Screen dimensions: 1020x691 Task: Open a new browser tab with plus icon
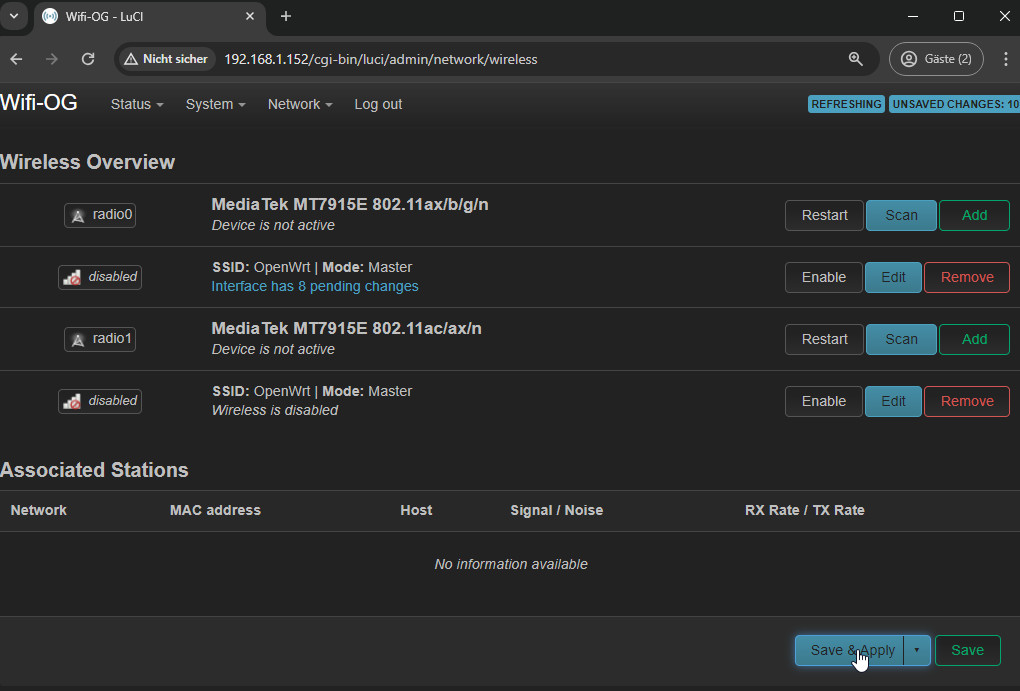pos(286,16)
